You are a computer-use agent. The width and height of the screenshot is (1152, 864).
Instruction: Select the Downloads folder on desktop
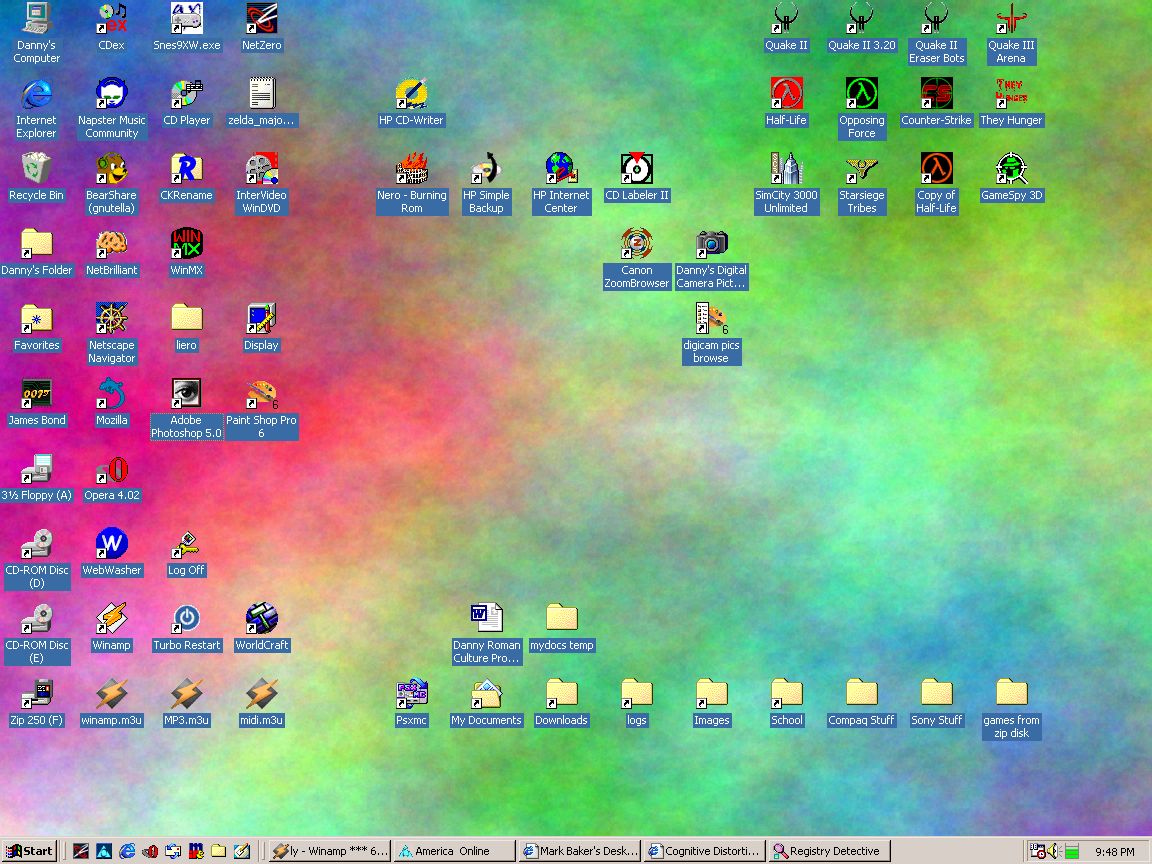561,694
